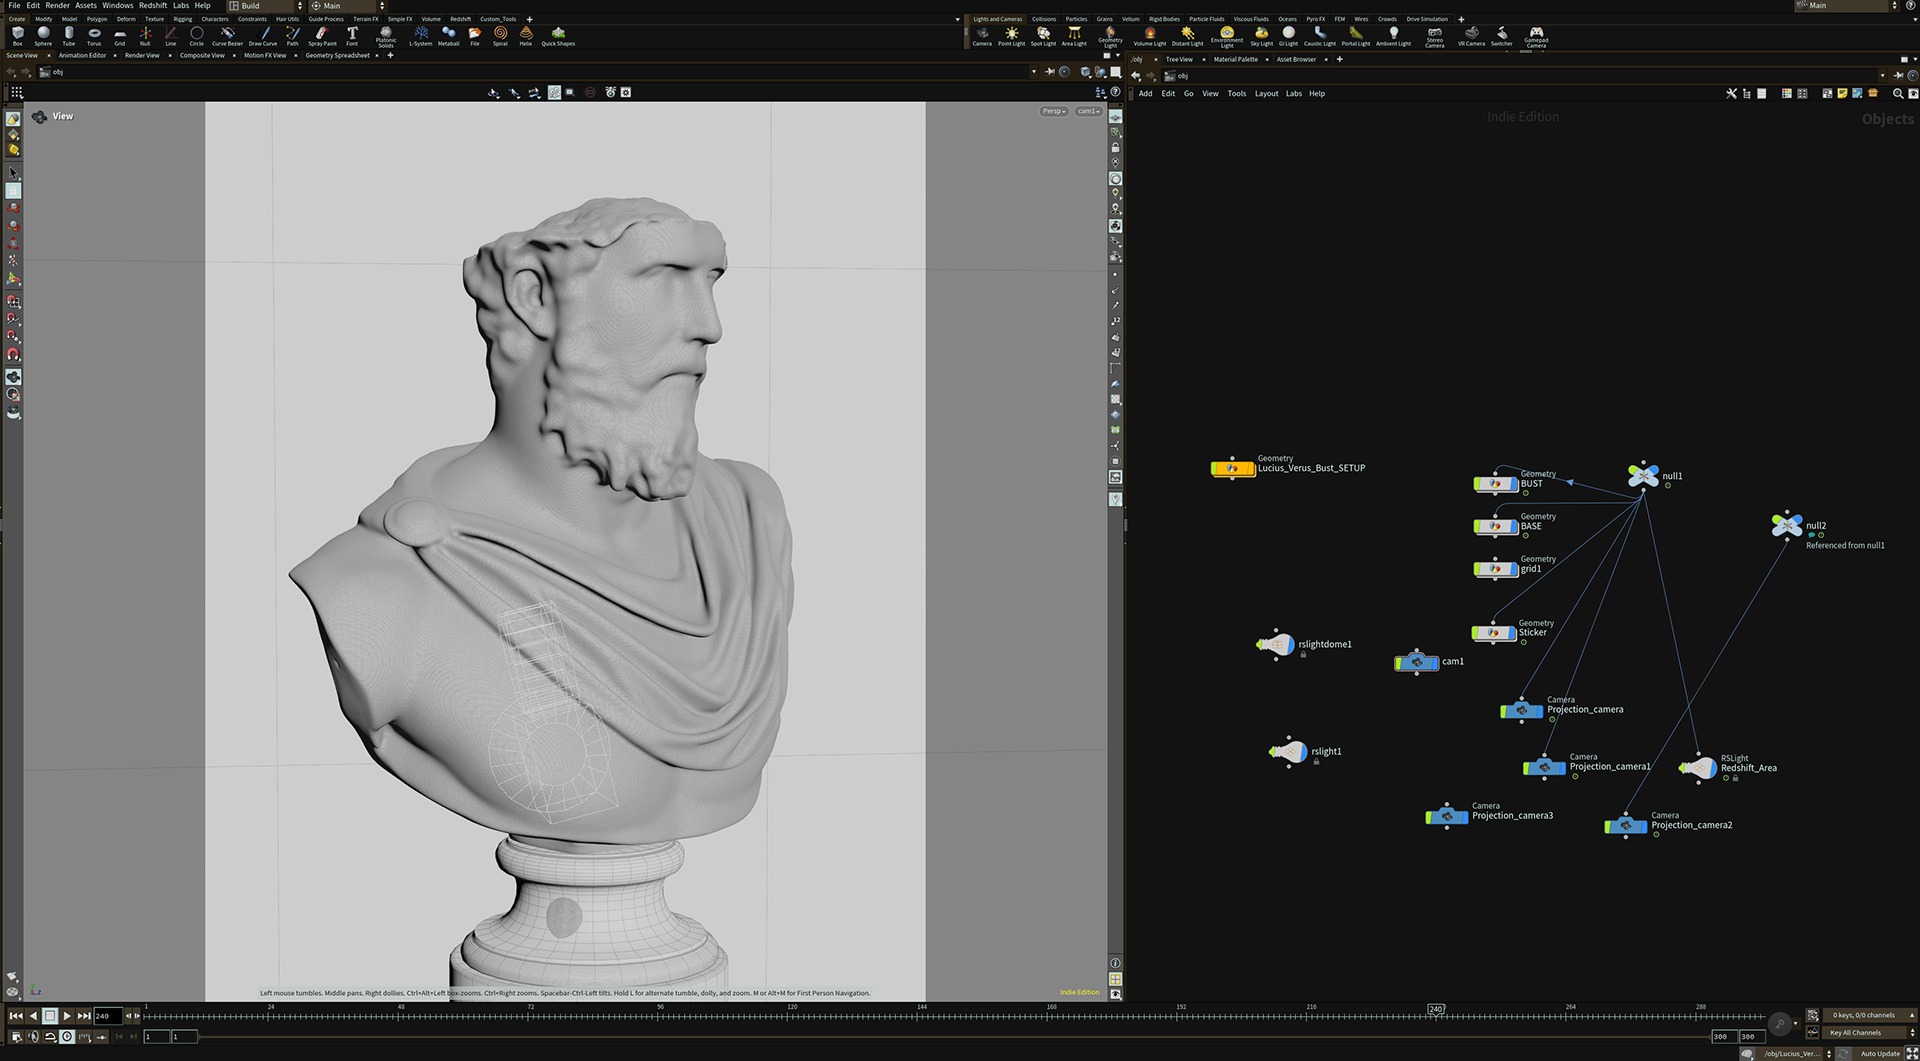Open the Main dropdown at top right

1846,6
